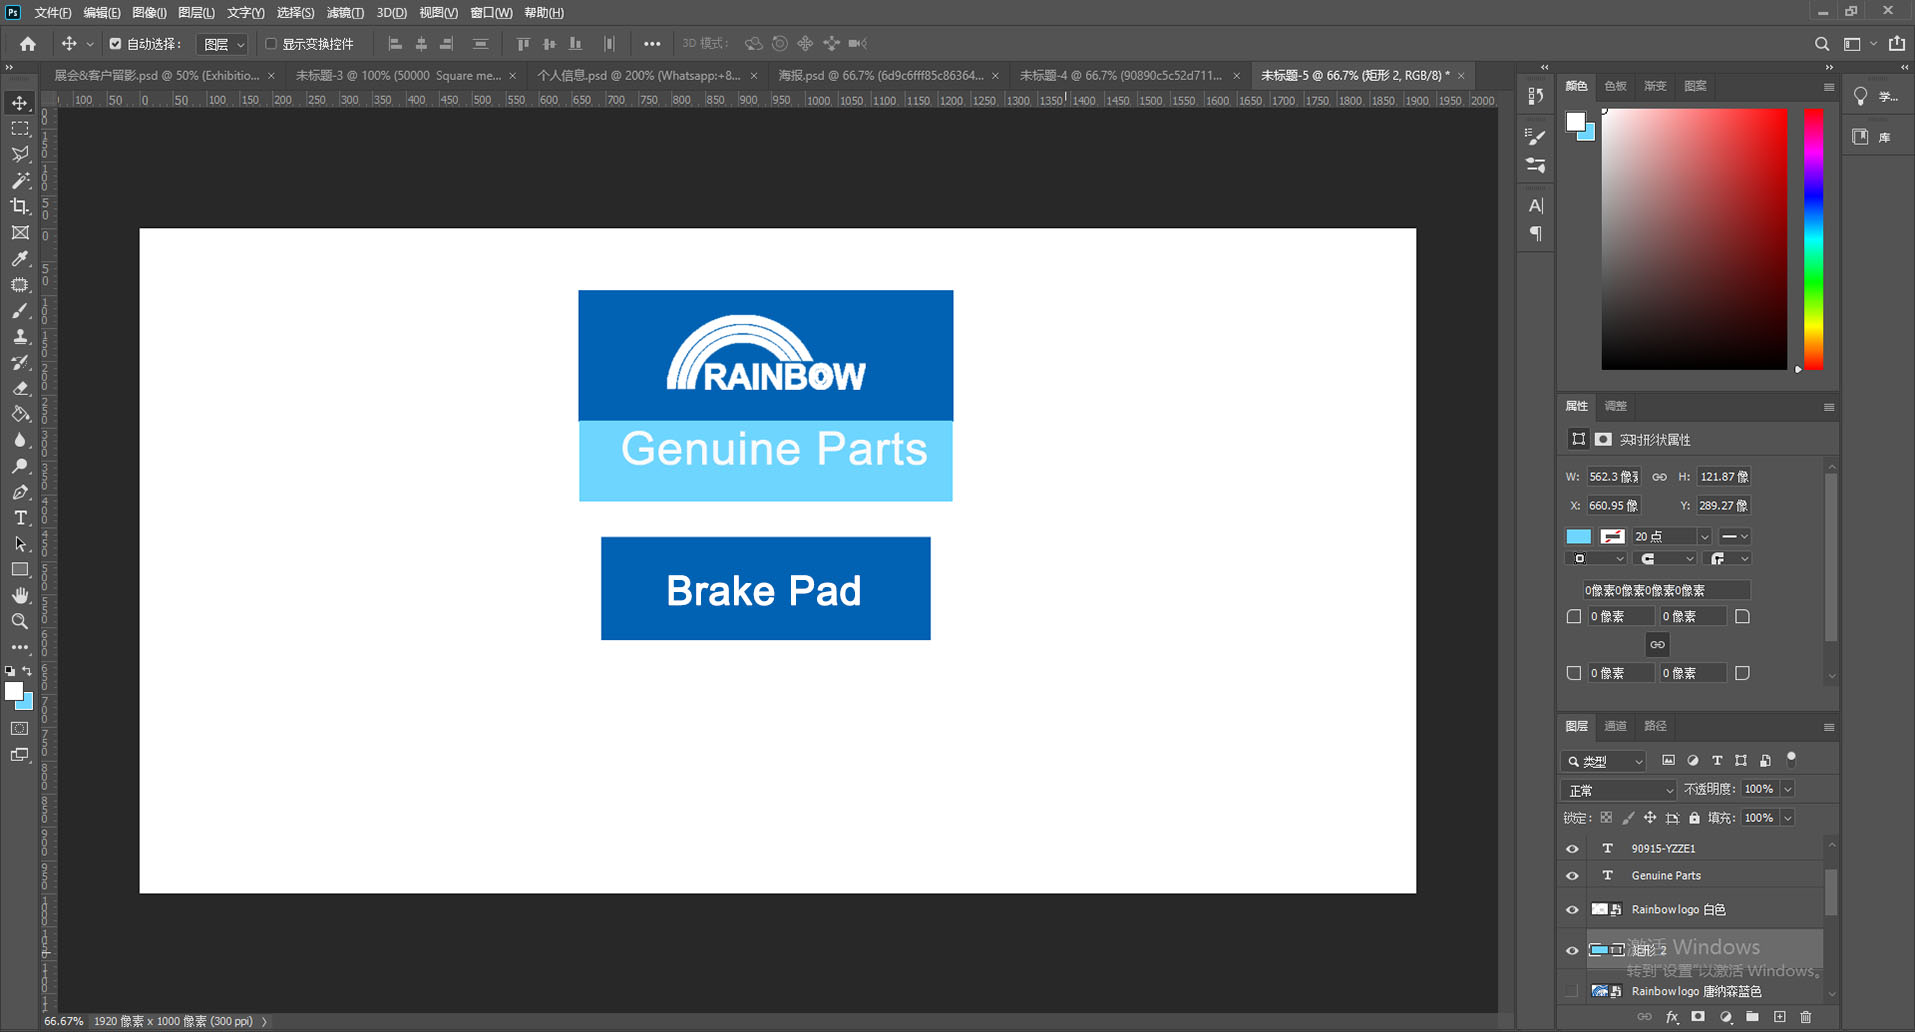Toggle the corner radius link button
Screen dimensions: 1915x1032
coord(1657,645)
